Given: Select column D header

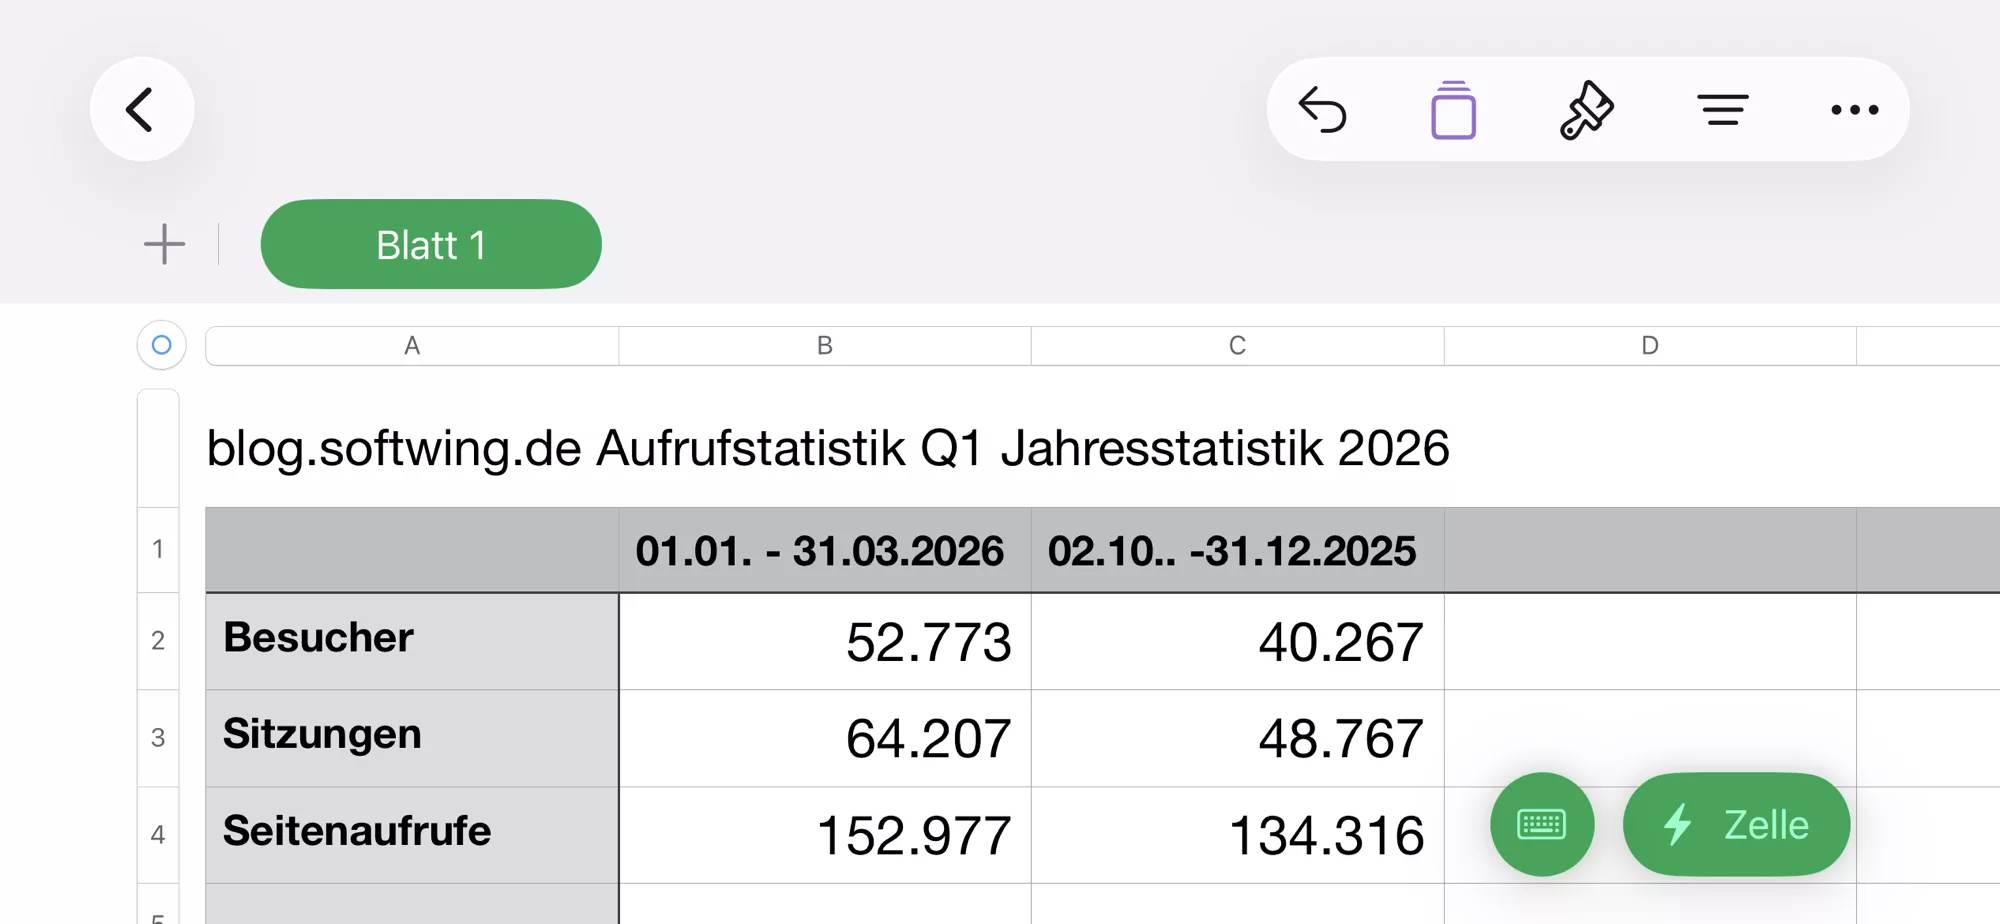Looking at the screenshot, I should 1650,345.
